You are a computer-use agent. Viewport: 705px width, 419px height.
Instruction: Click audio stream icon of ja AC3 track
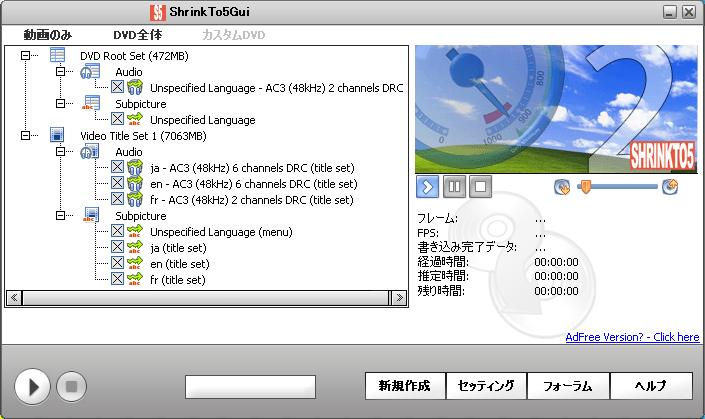coord(135,167)
